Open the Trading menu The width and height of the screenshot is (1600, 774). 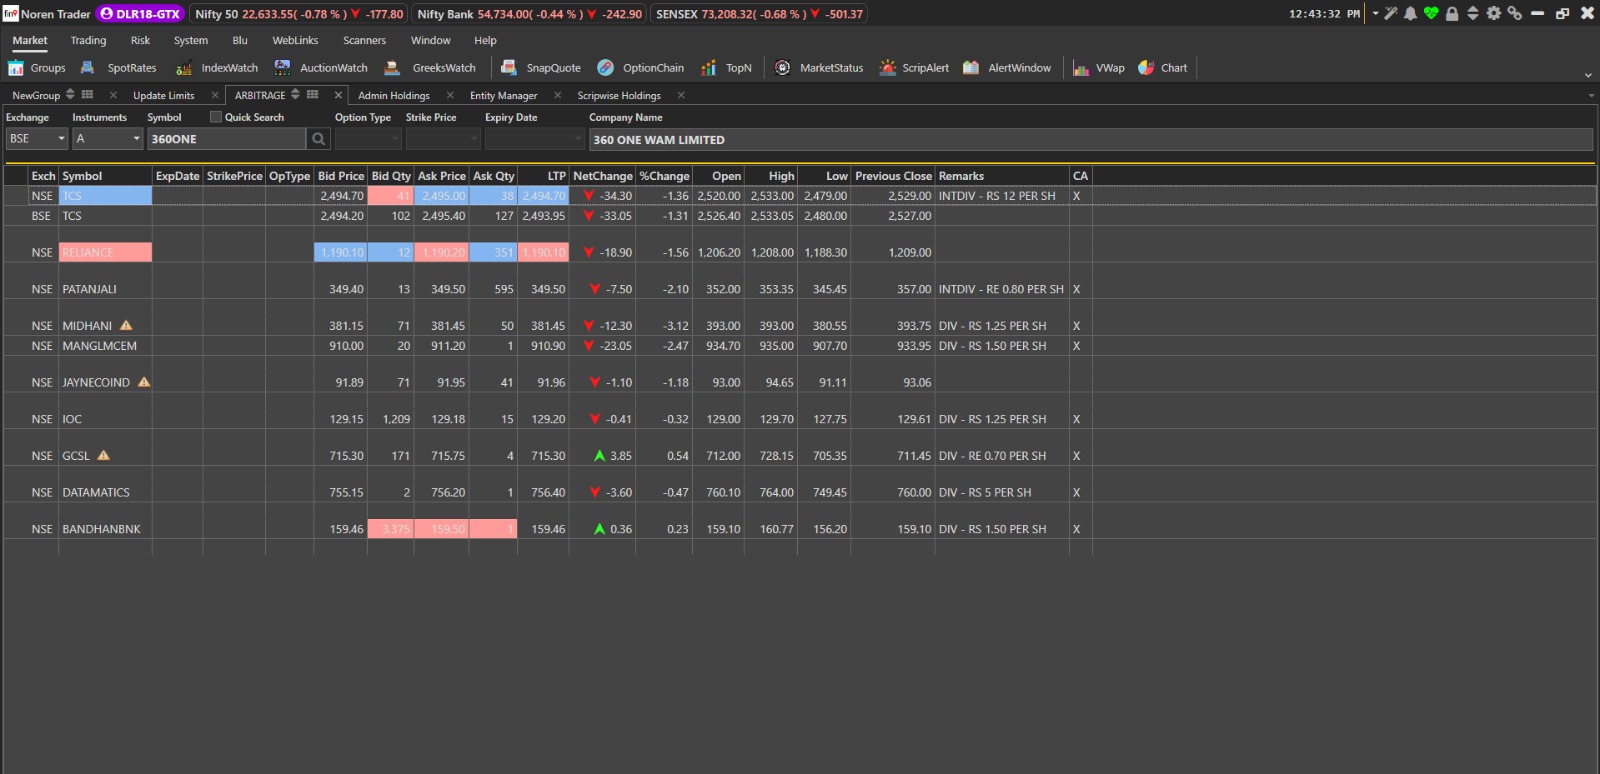click(88, 41)
